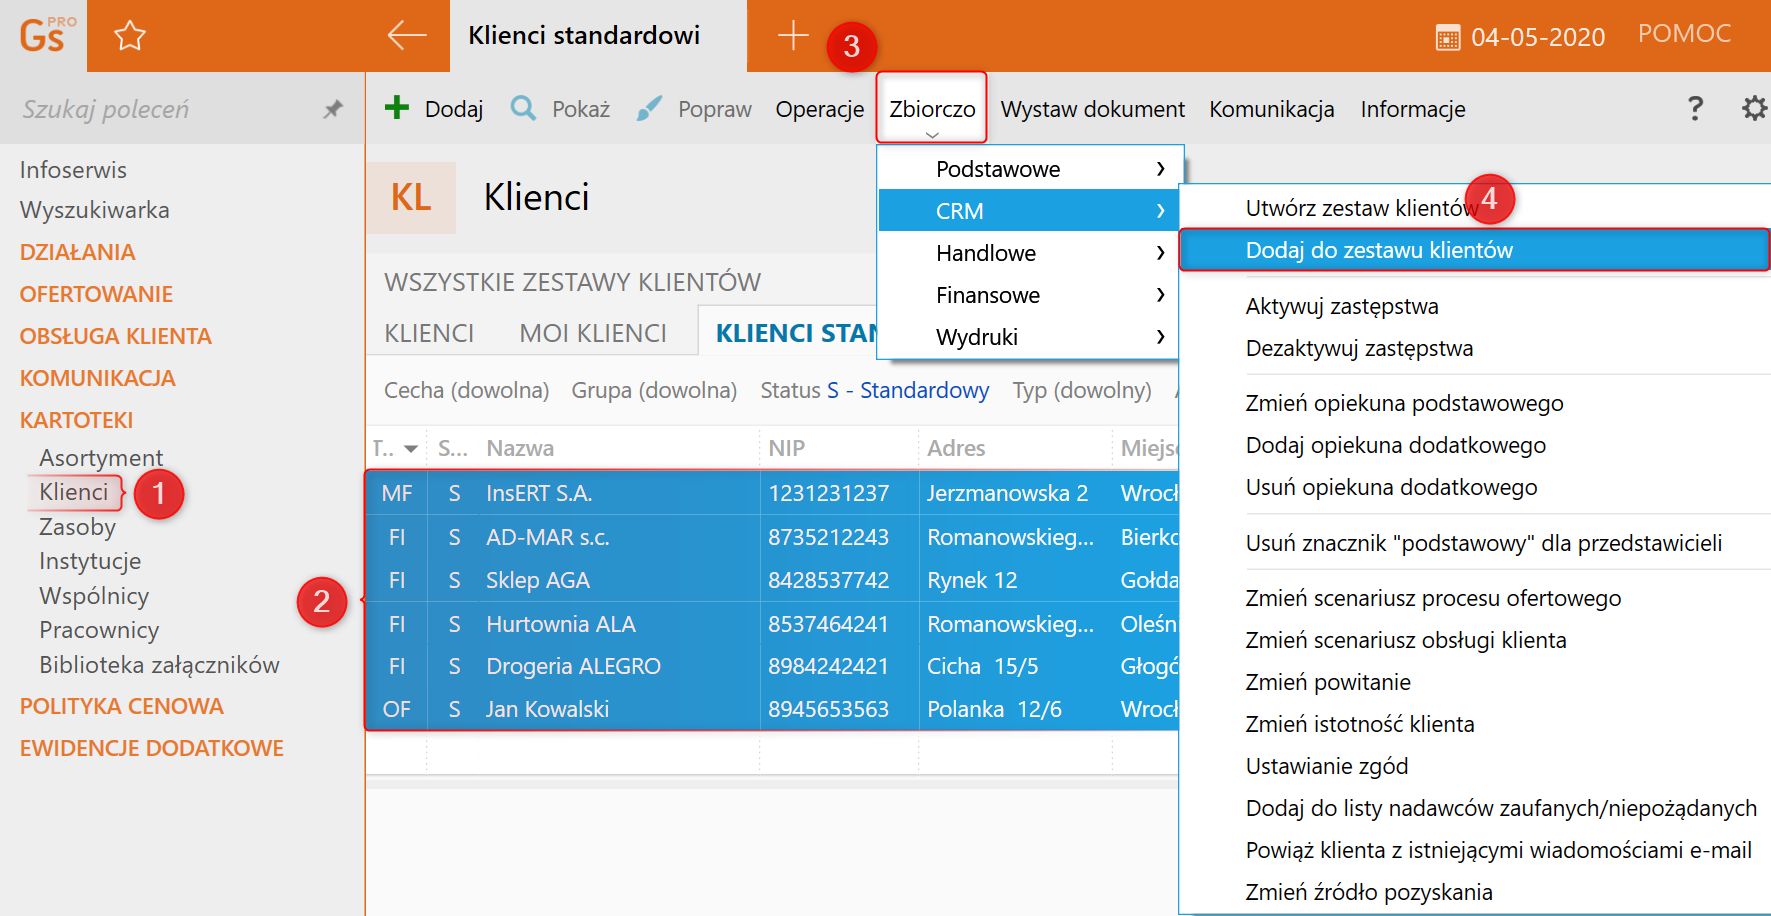Viewport: 1771px width, 916px height.
Task: Open Typ (dowolny) filter
Action: point(1082,390)
